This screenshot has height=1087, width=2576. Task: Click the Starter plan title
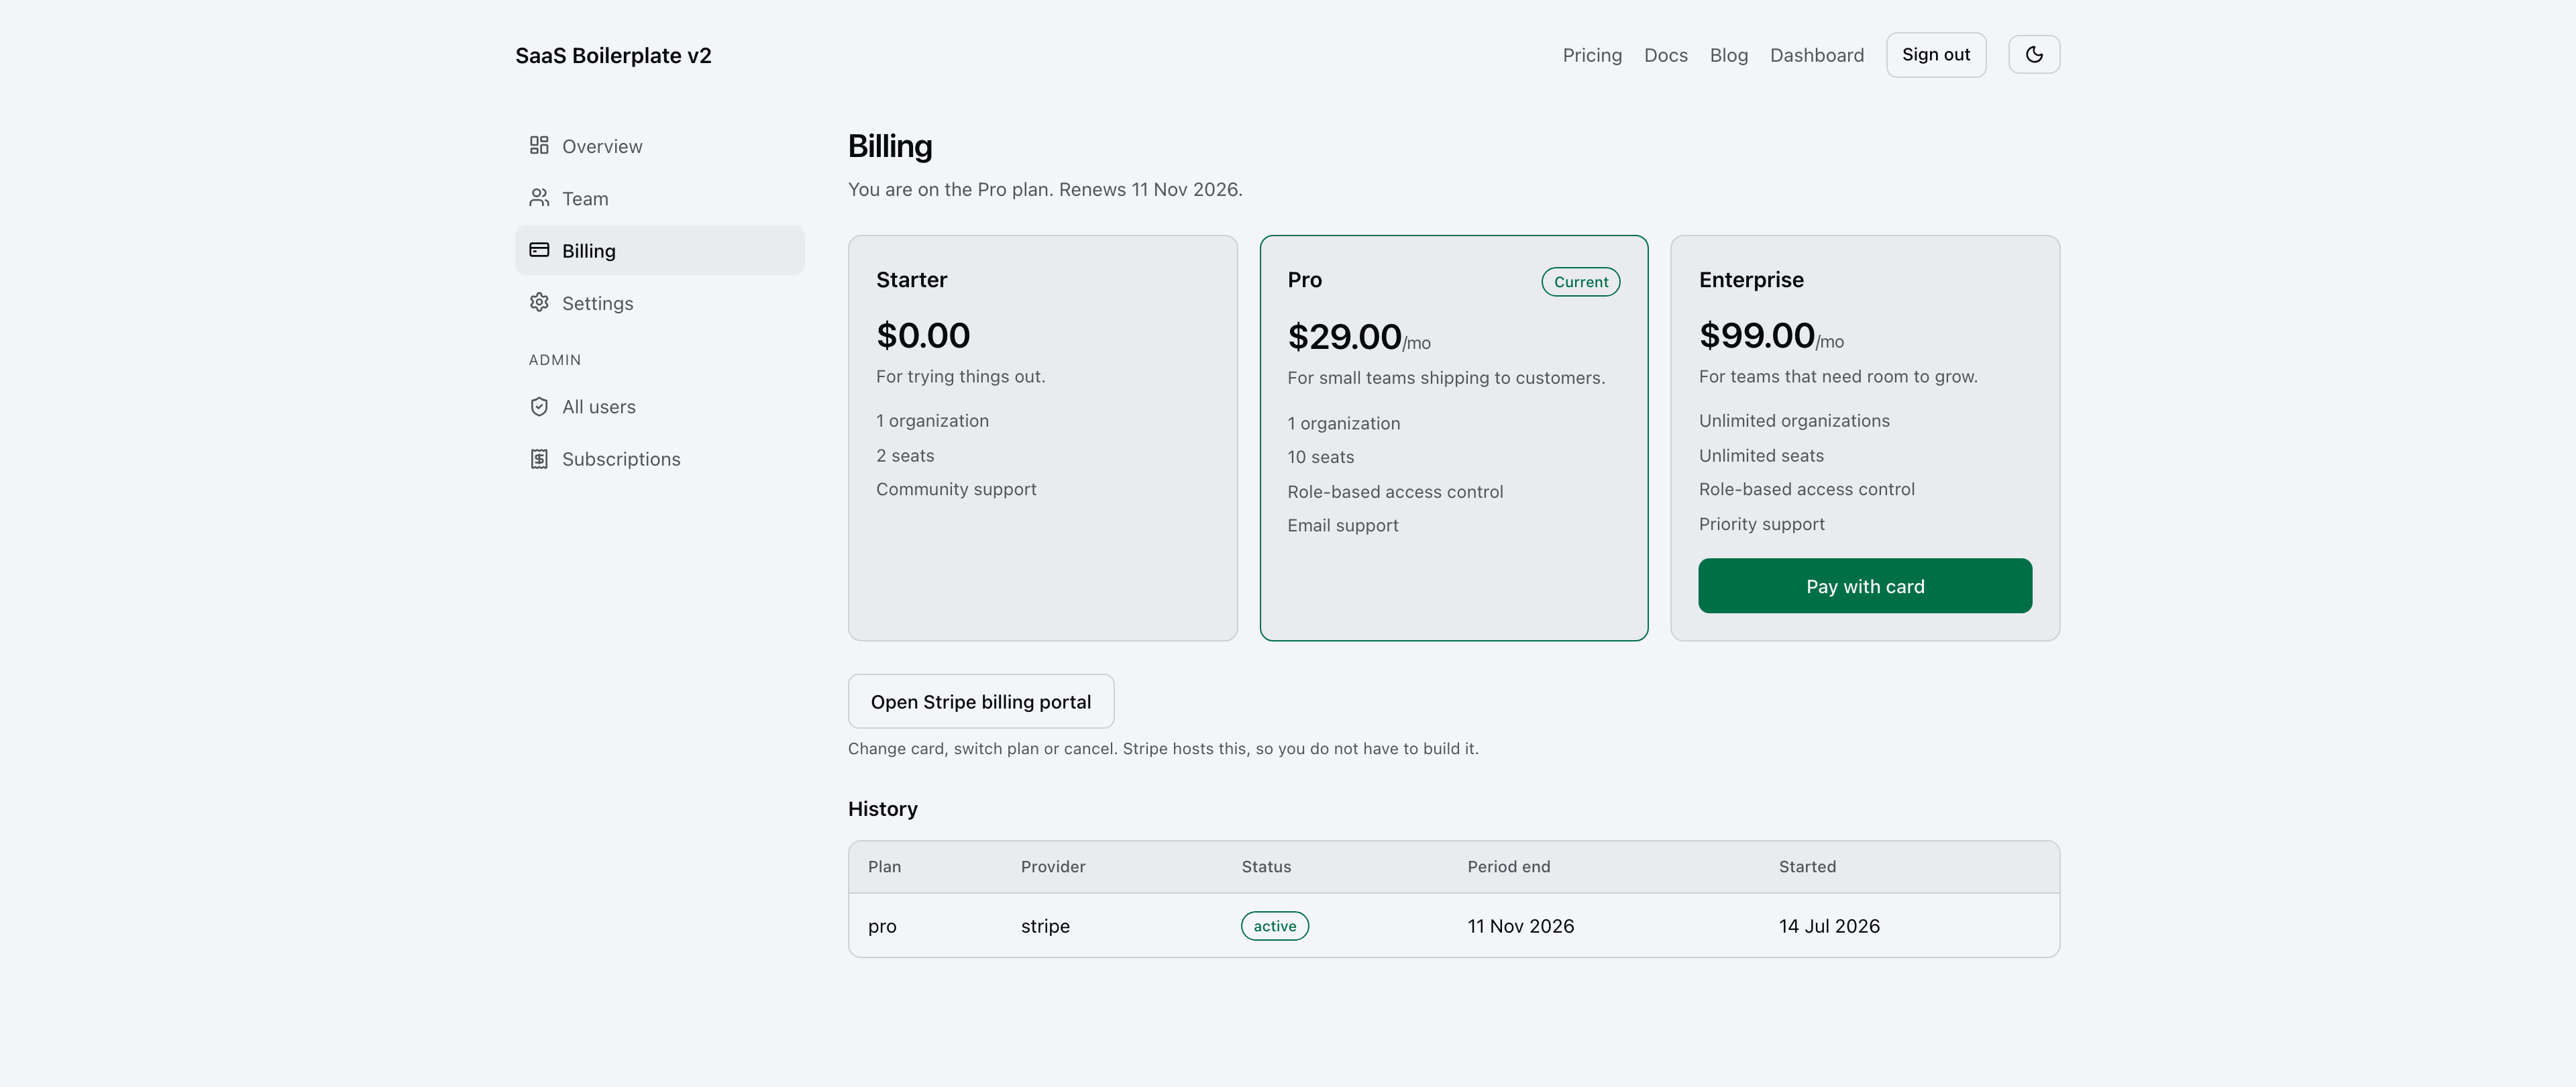(x=911, y=280)
